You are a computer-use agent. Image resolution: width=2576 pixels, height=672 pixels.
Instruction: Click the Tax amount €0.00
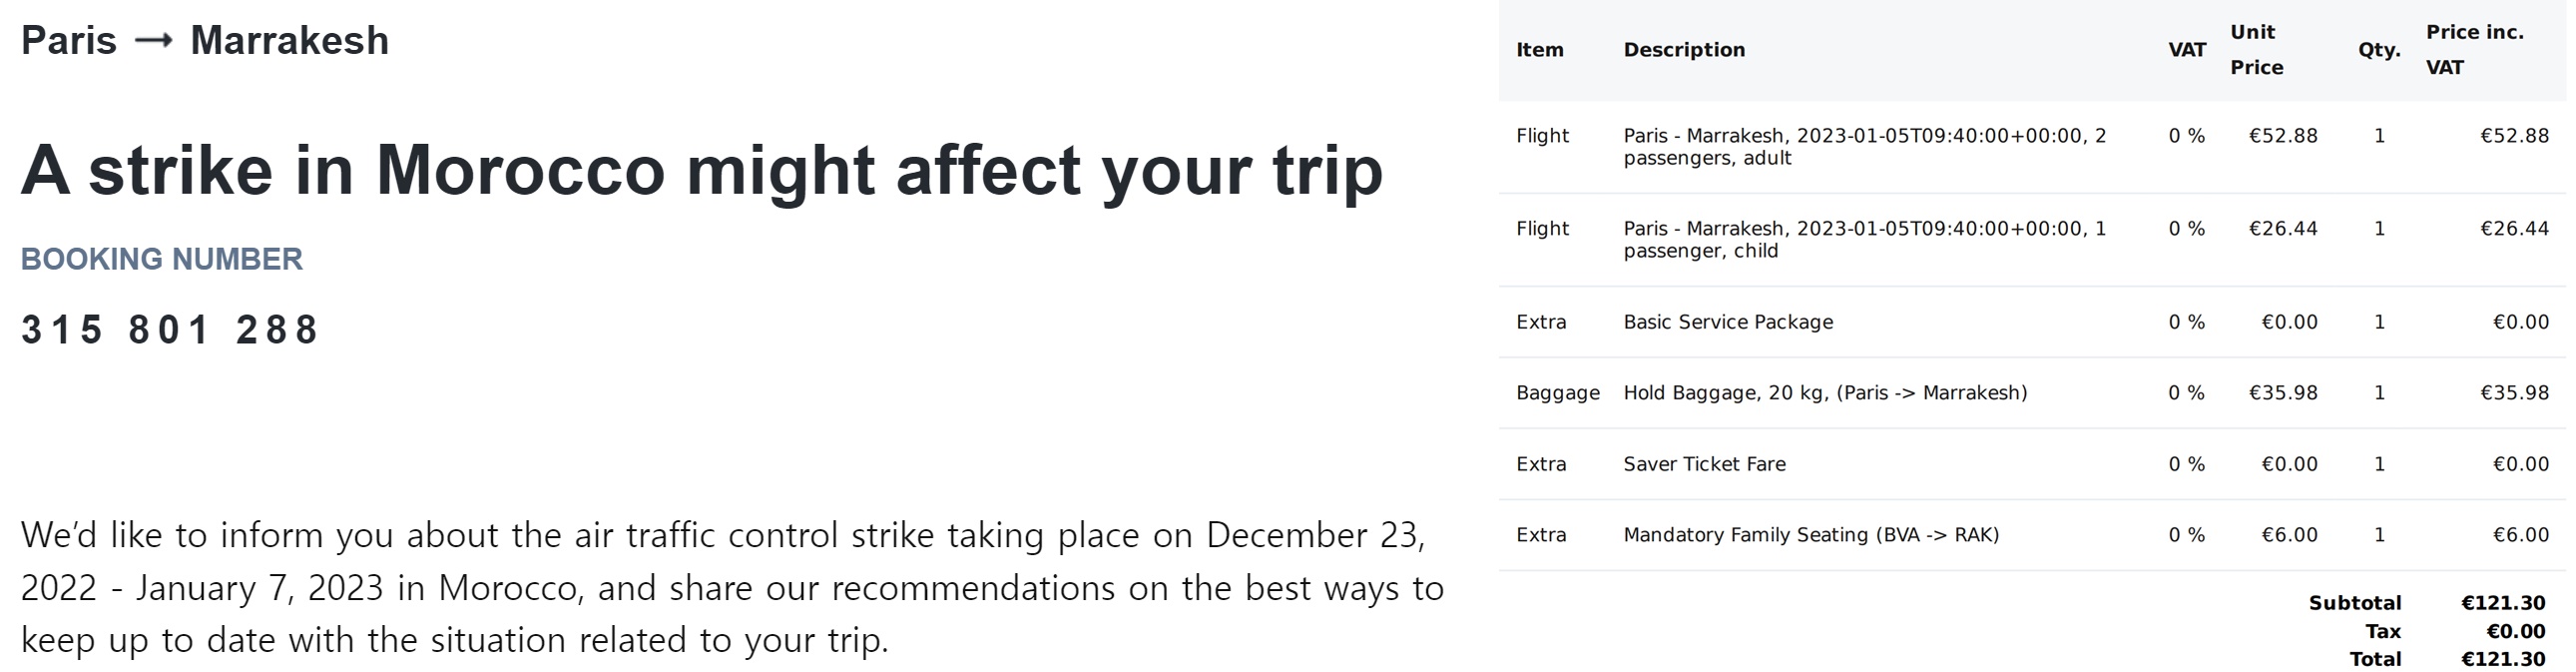2516,631
